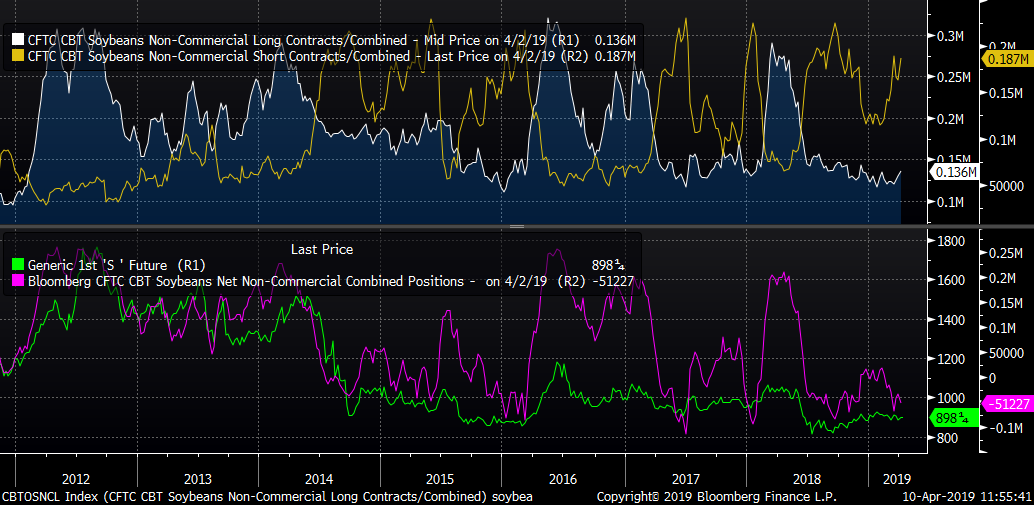The image size is (1034, 505).
Task: Click the 'Last Price' header in the lower legend
Action: [x=321, y=249]
